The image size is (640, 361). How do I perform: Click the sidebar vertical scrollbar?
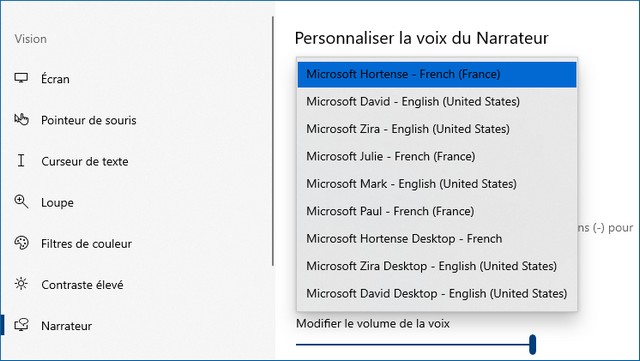point(273,141)
